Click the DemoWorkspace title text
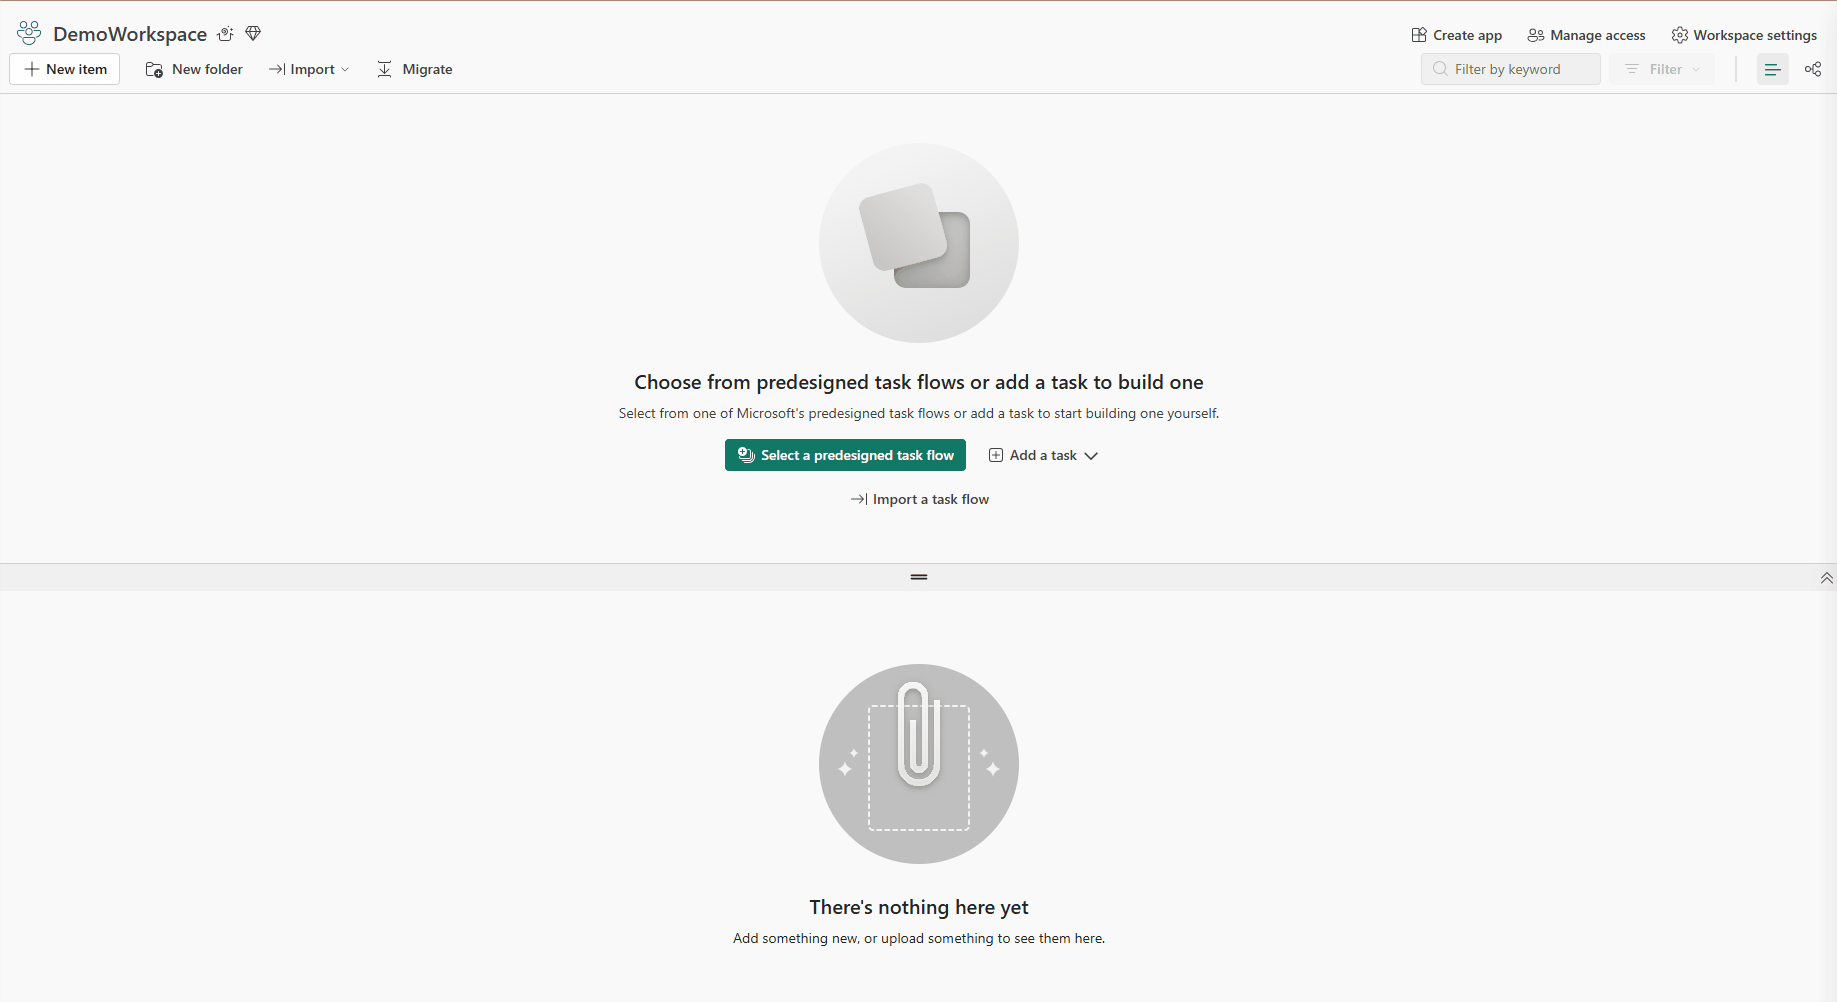This screenshot has width=1837, height=1002. click(x=130, y=34)
